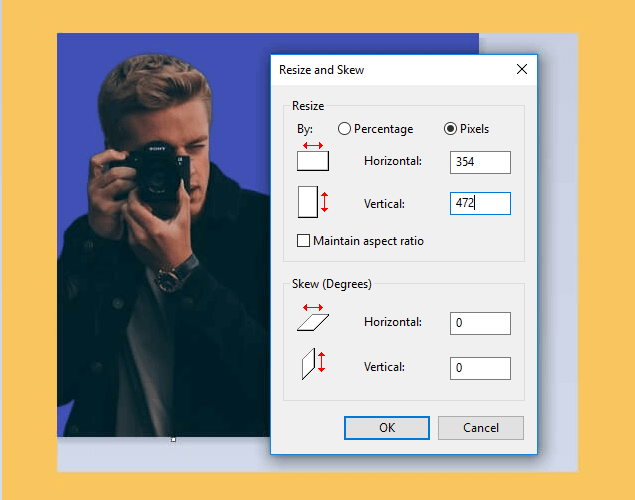This screenshot has width=635, height=500.
Task: Click the Resize and Skew title text
Action: [322, 70]
